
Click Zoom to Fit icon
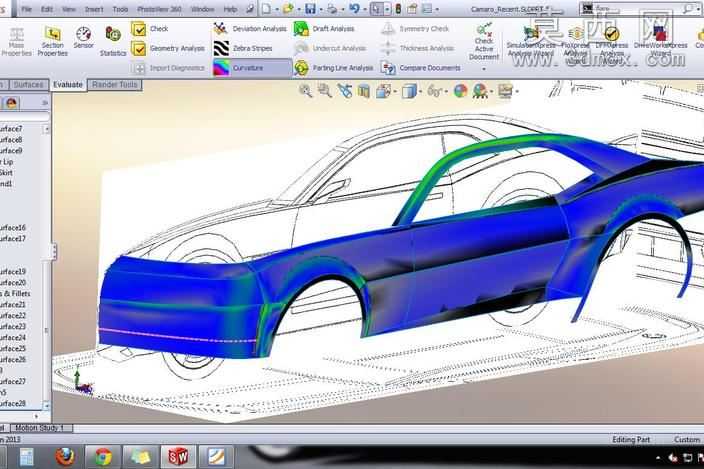[306, 91]
